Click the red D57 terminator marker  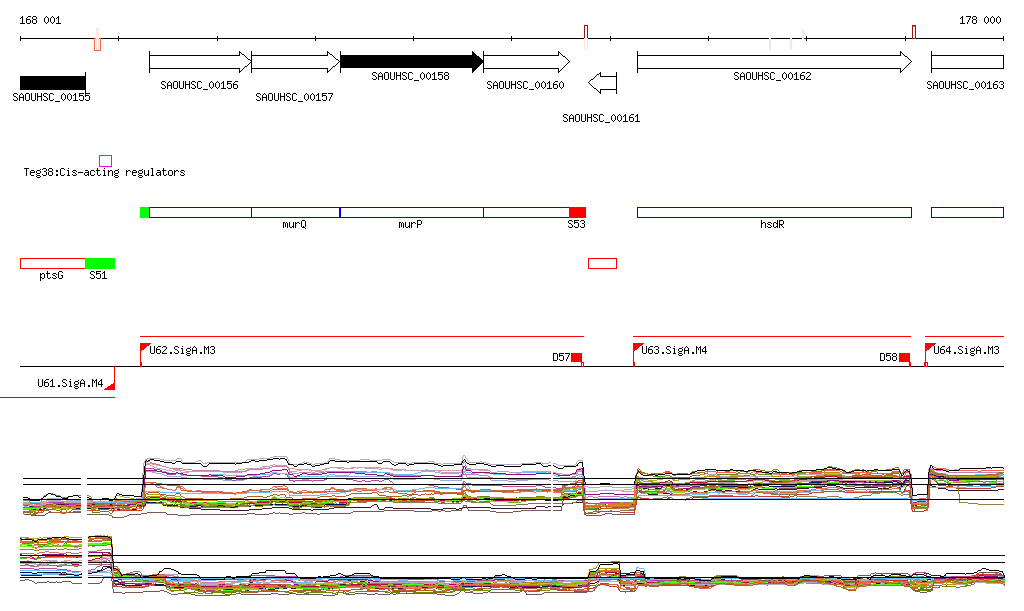pos(576,358)
